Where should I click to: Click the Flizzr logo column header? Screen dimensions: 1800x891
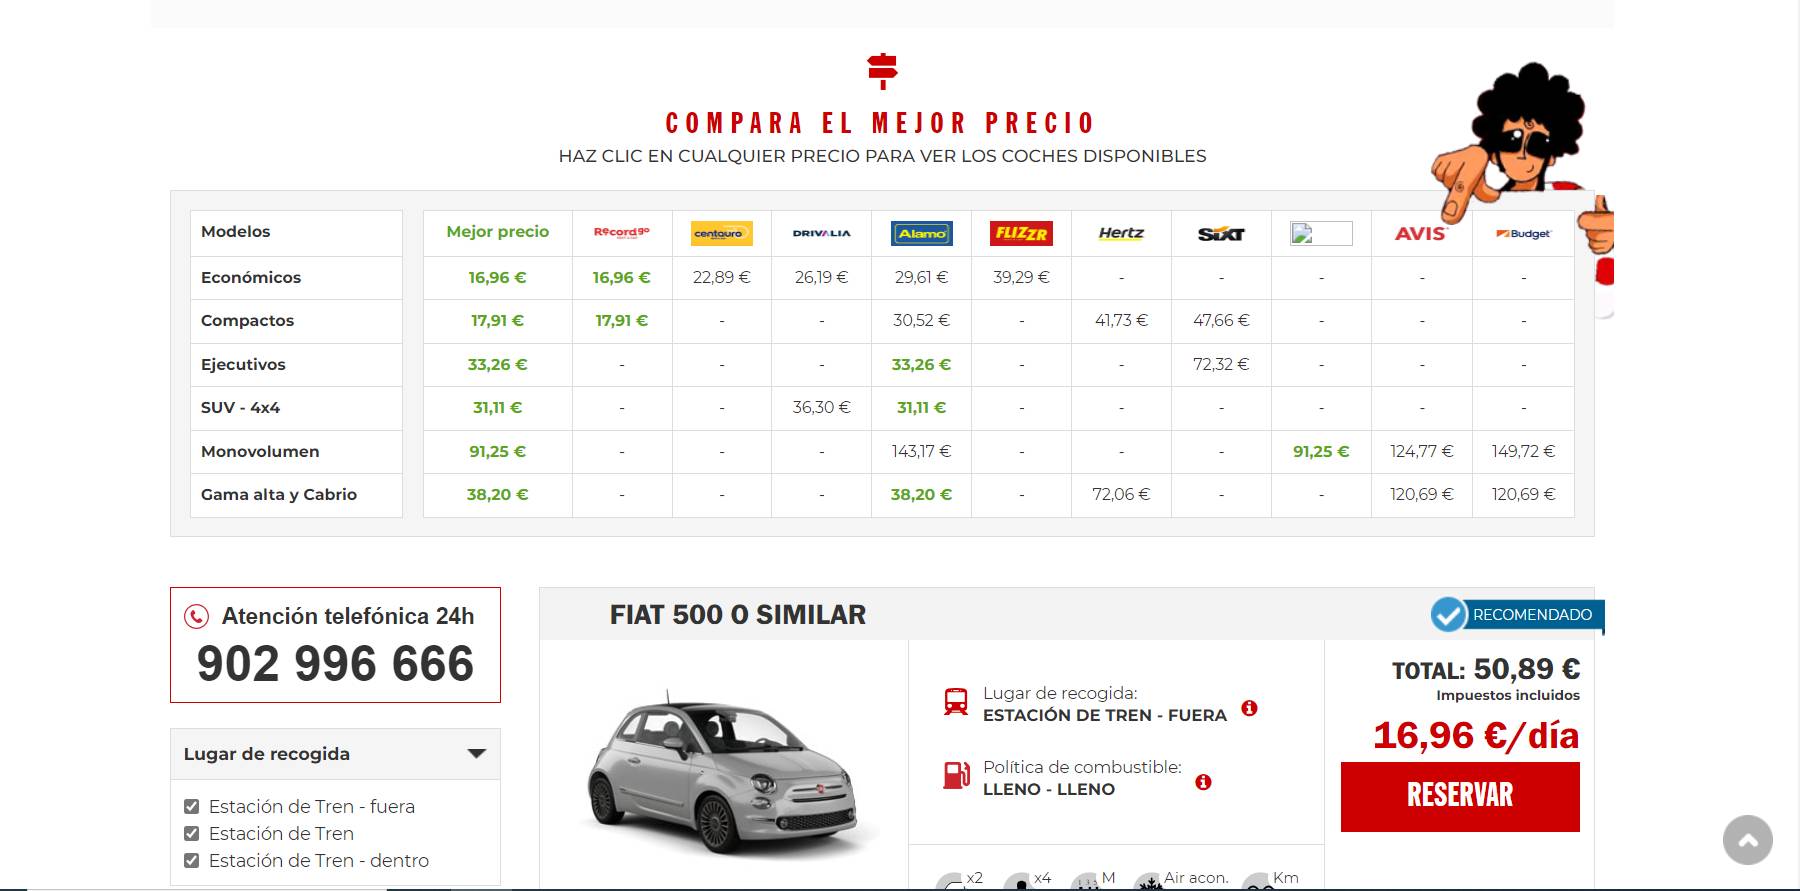pos(1021,233)
